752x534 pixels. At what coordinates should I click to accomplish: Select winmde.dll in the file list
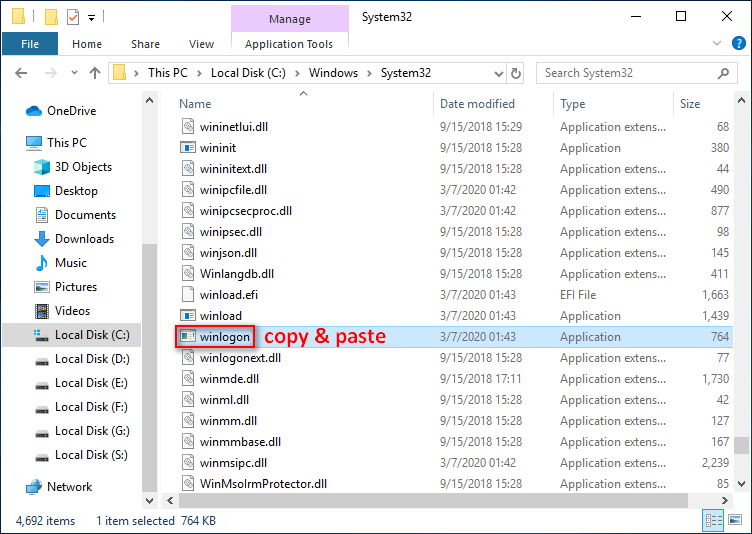[x=229, y=379]
